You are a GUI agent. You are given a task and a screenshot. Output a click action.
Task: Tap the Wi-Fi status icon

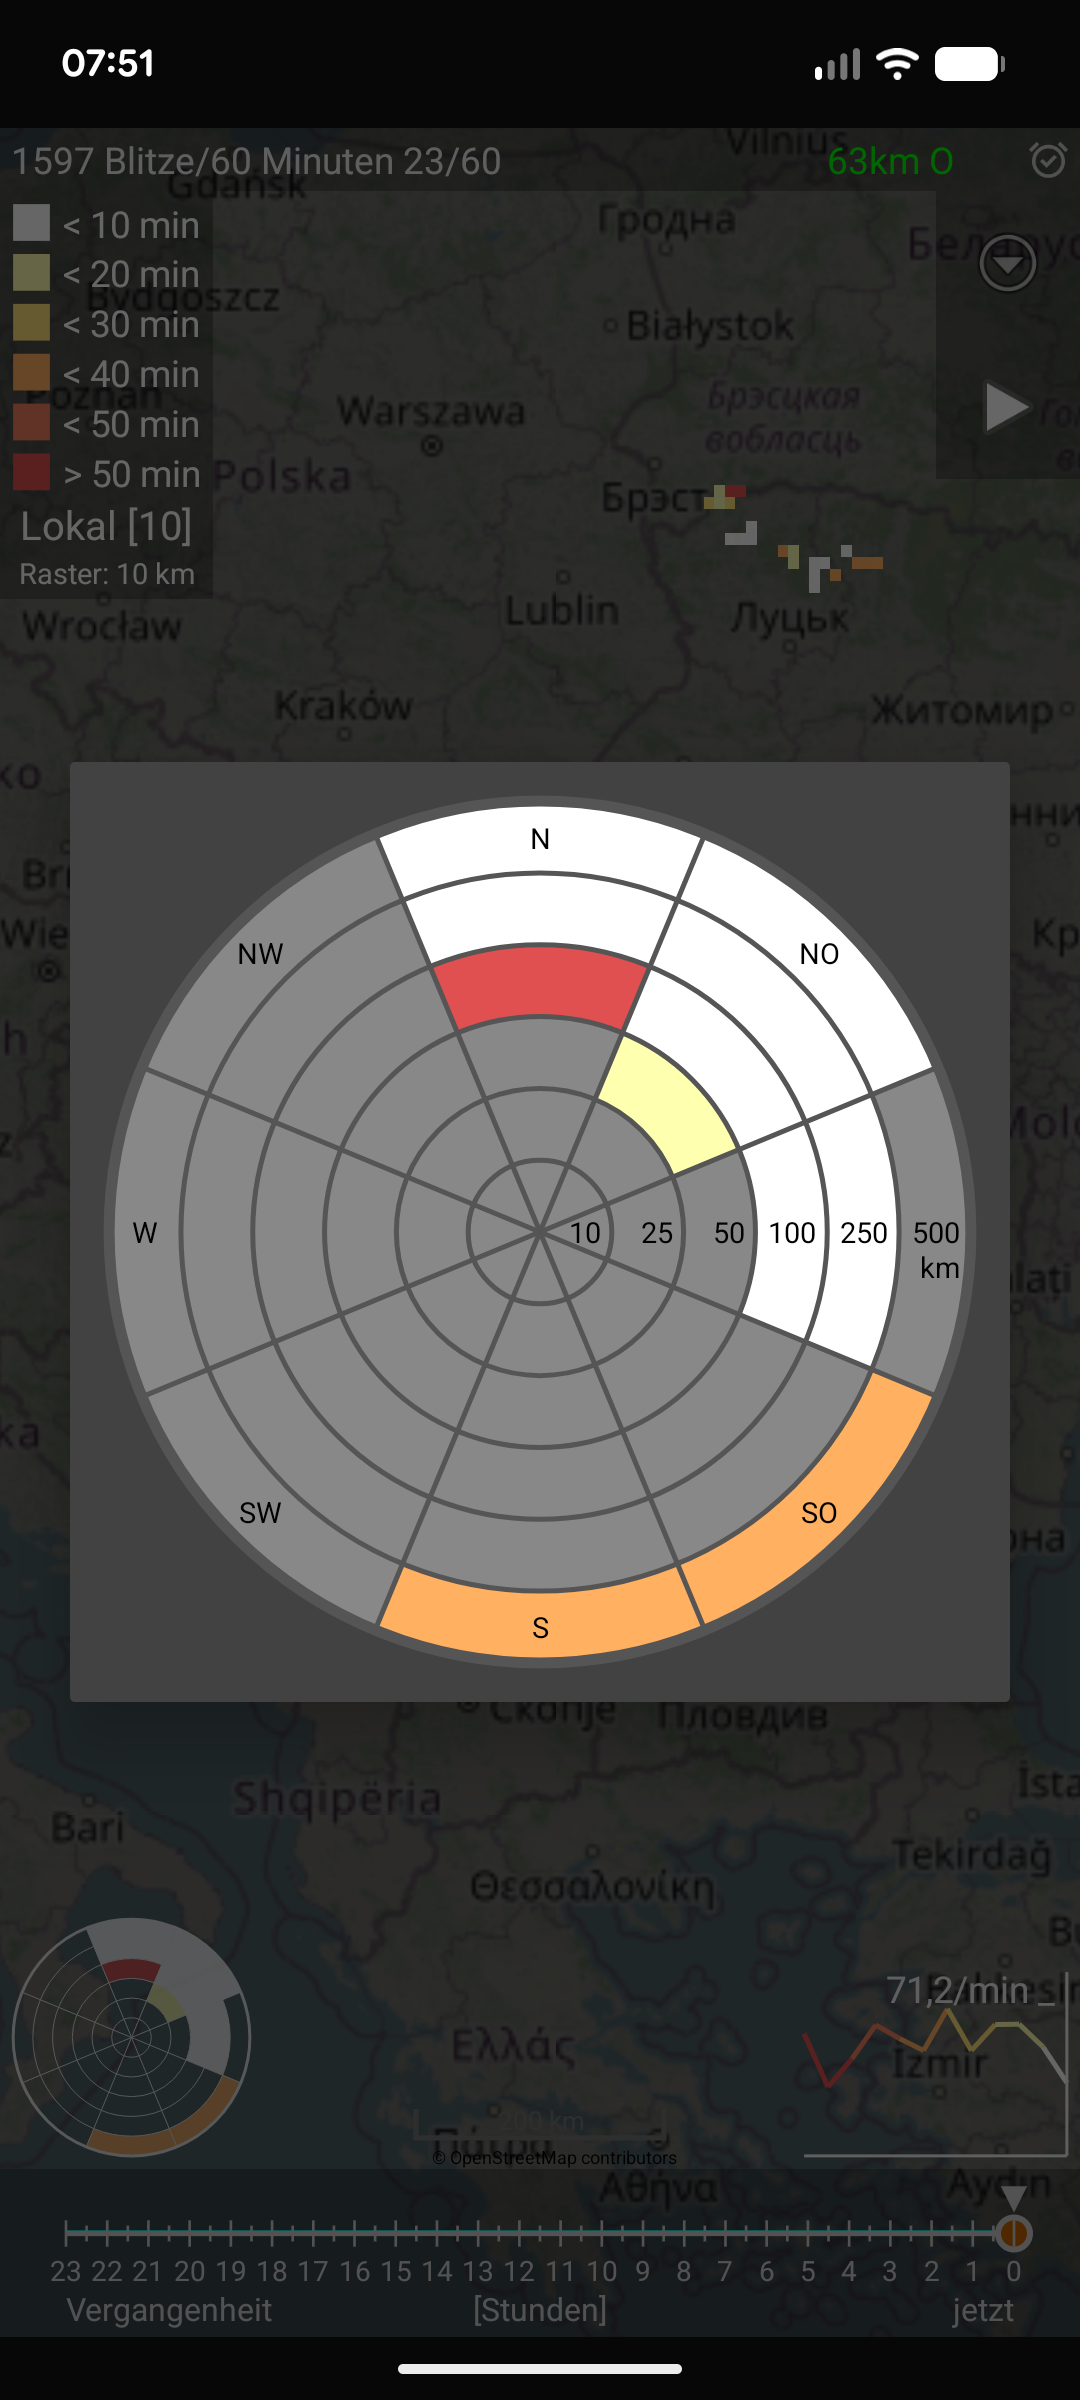pyautogui.click(x=897, y=64)
